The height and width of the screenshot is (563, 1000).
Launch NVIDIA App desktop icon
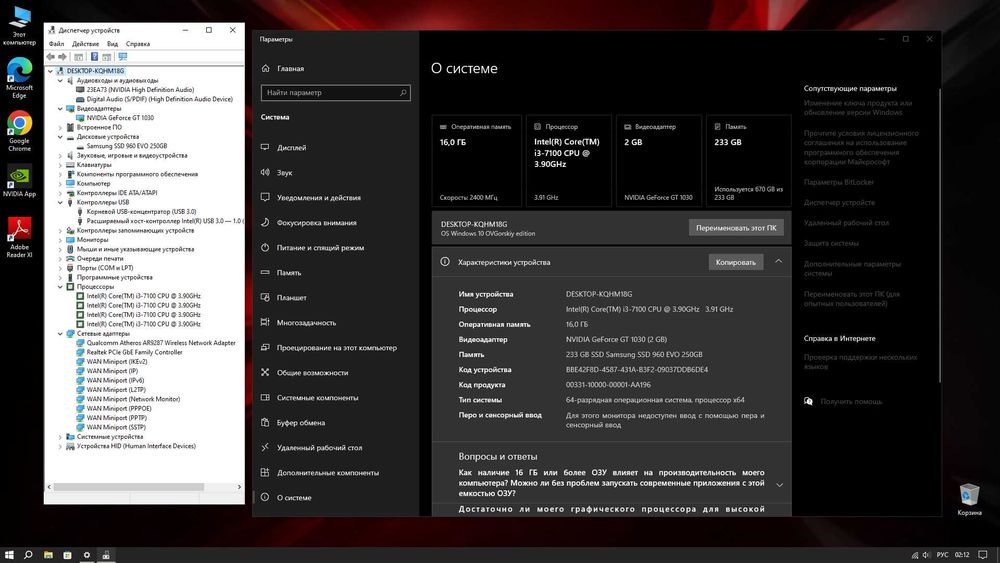tap(19, 181)
